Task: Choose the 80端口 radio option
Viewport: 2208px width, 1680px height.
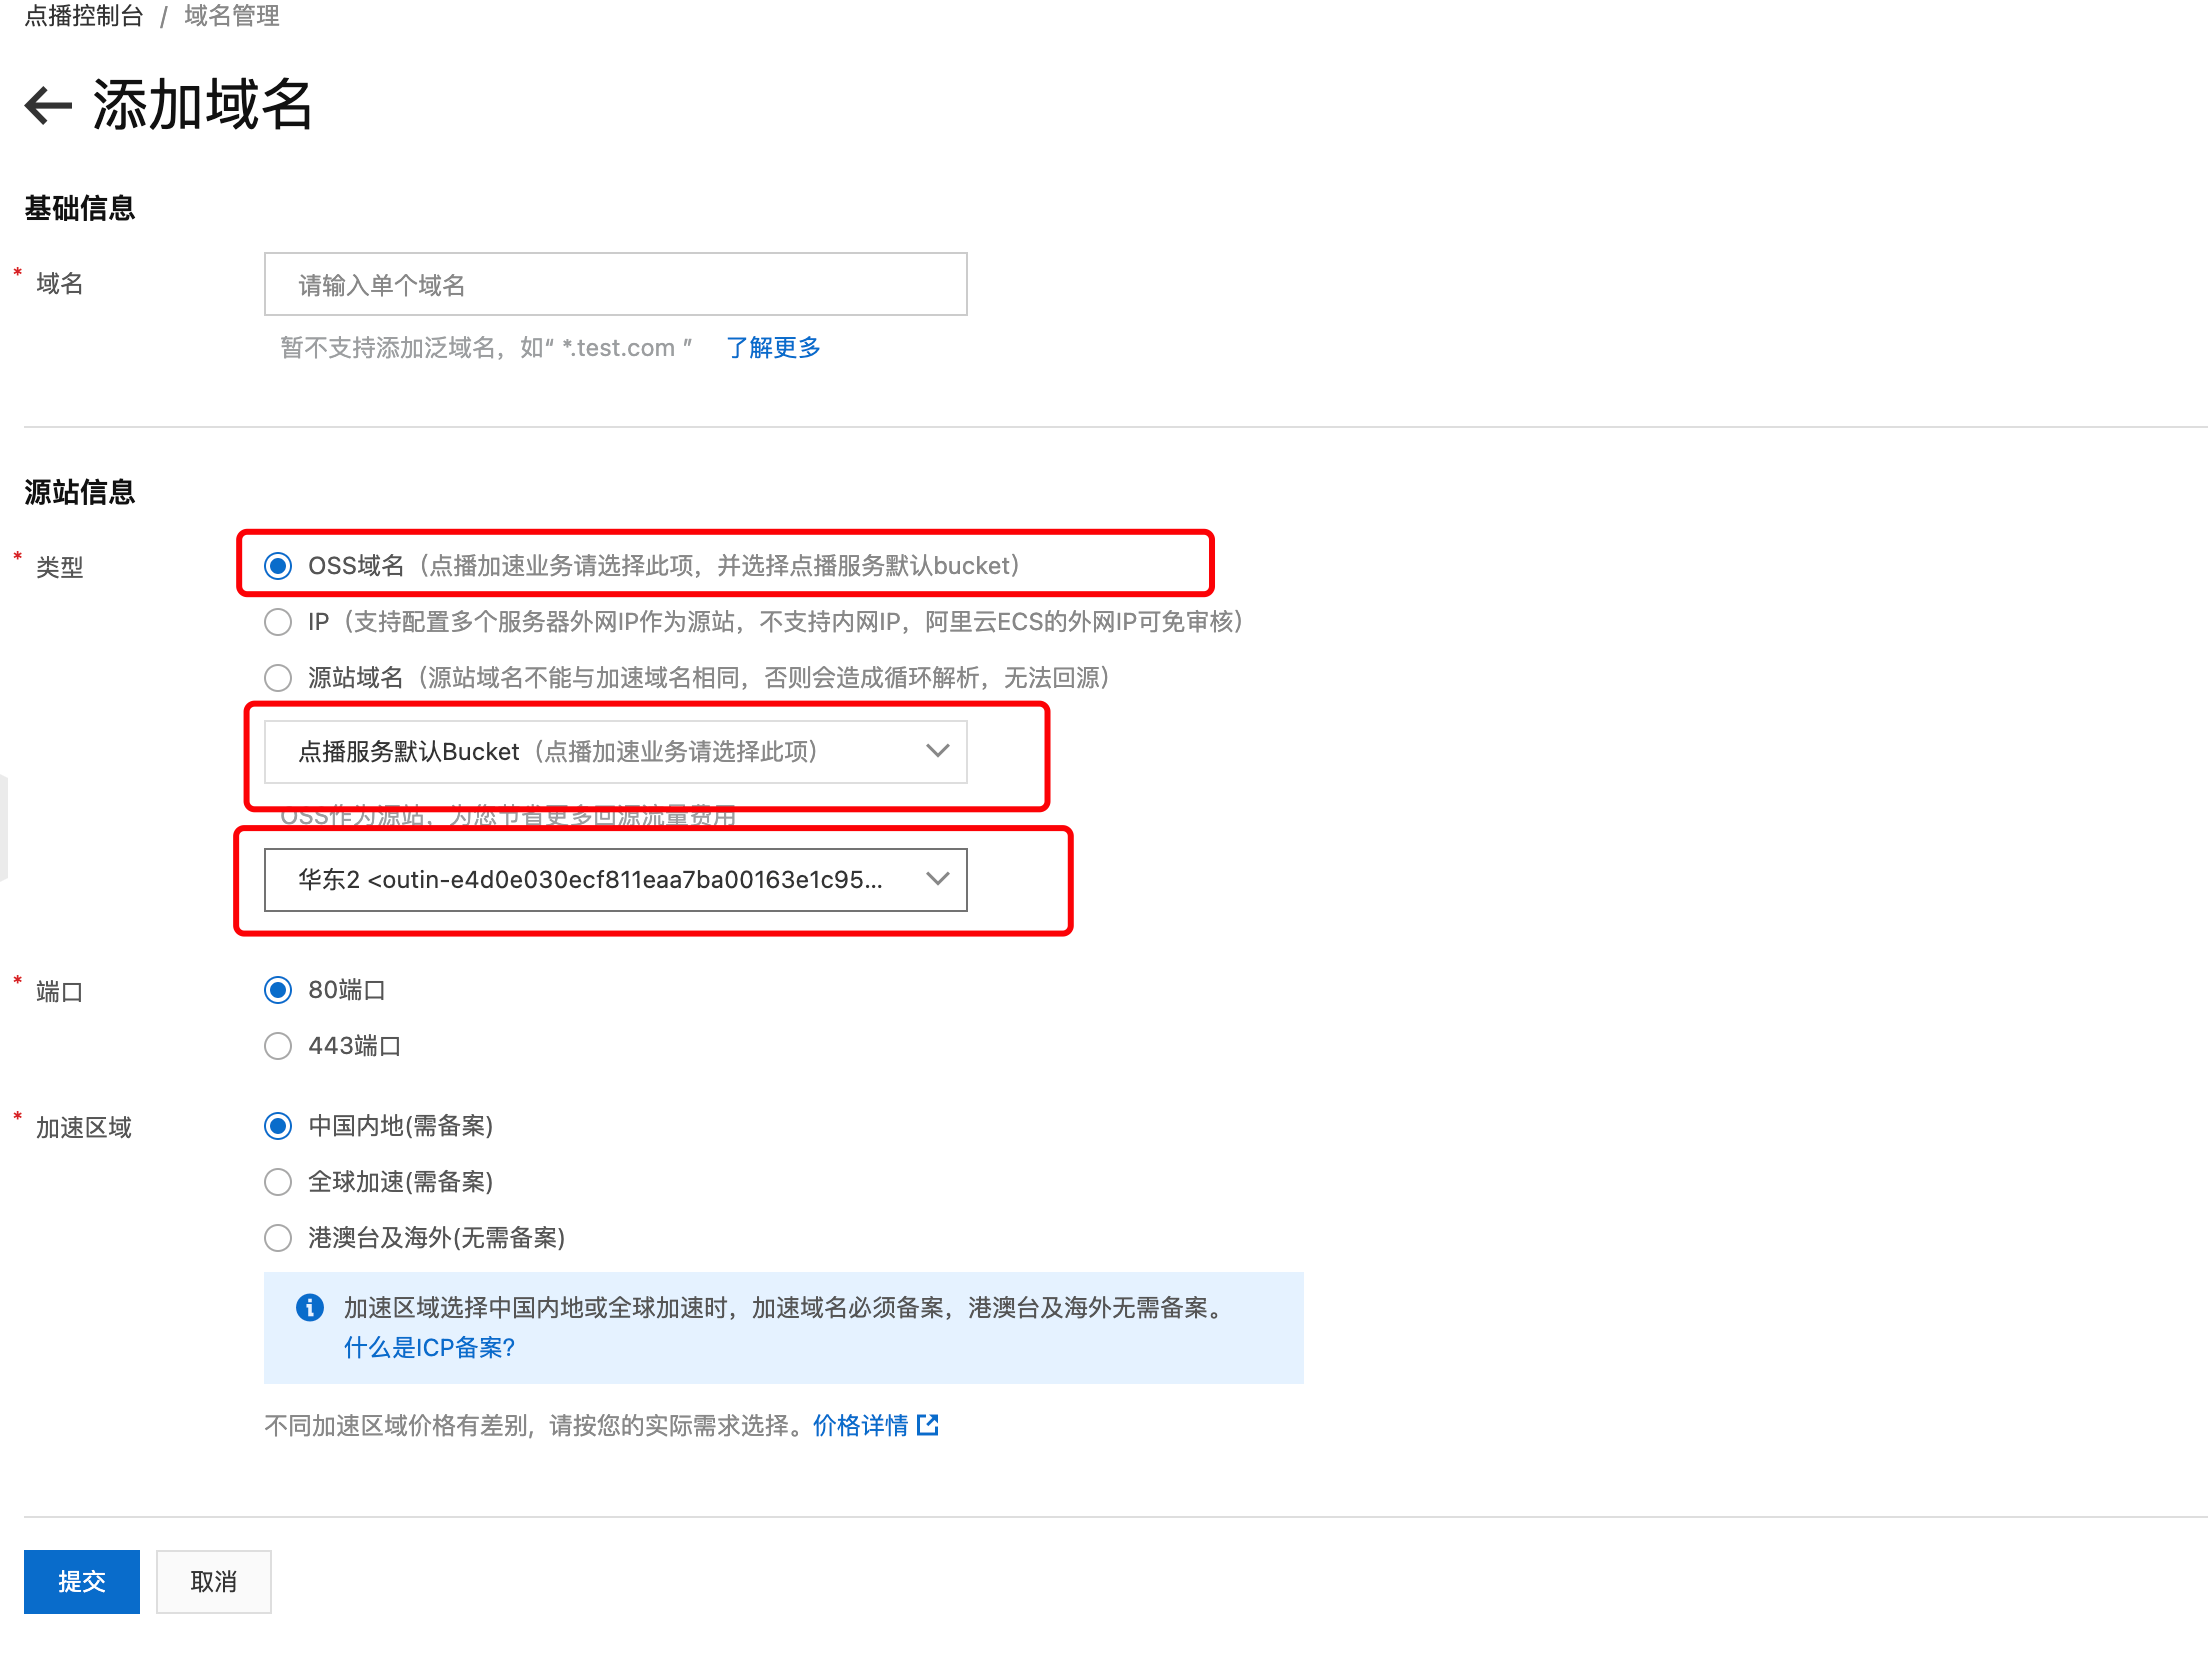Action: pos(278,990)
